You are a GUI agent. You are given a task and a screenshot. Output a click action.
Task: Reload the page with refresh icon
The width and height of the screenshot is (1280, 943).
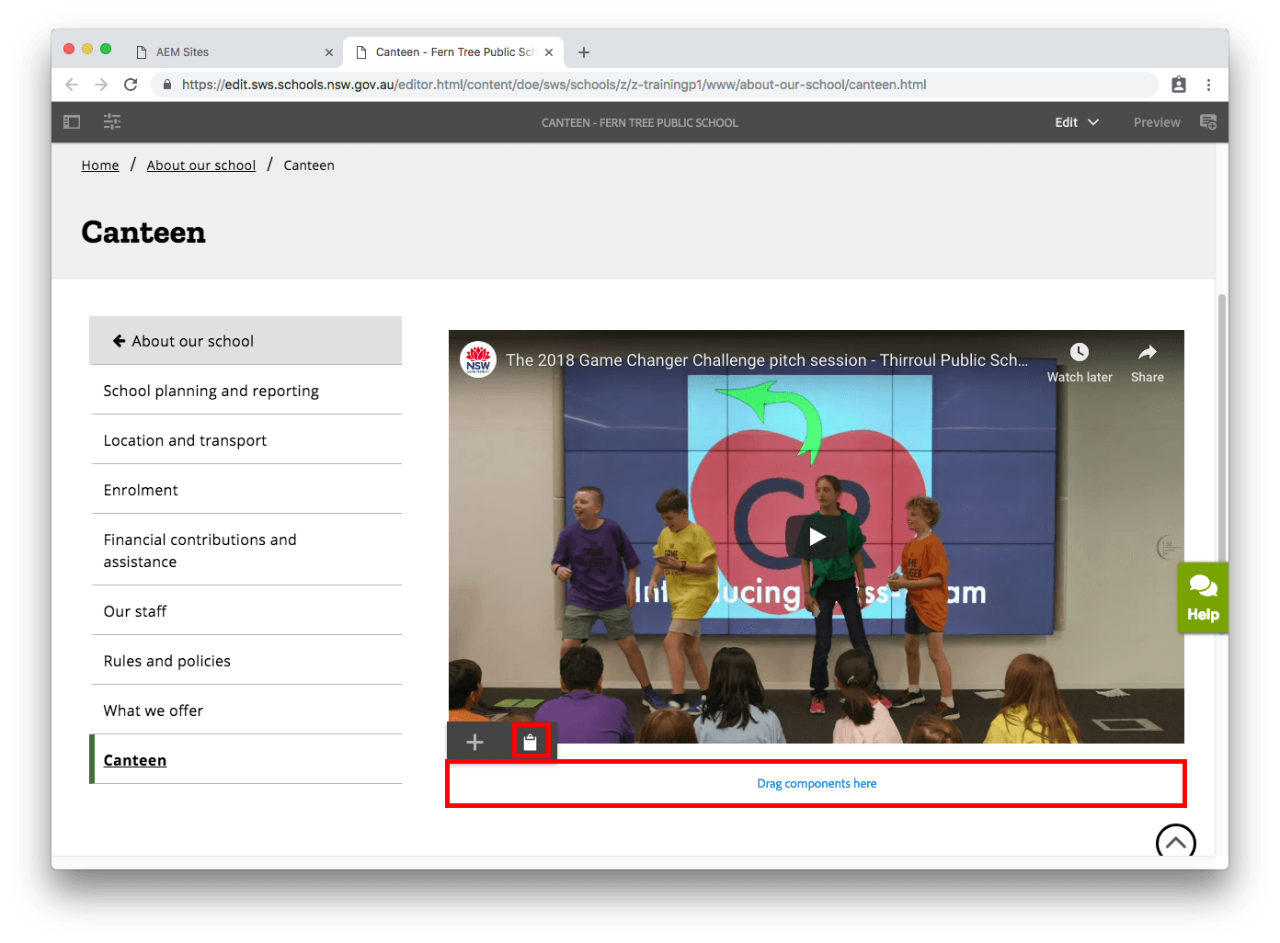(x=130, y=85)
